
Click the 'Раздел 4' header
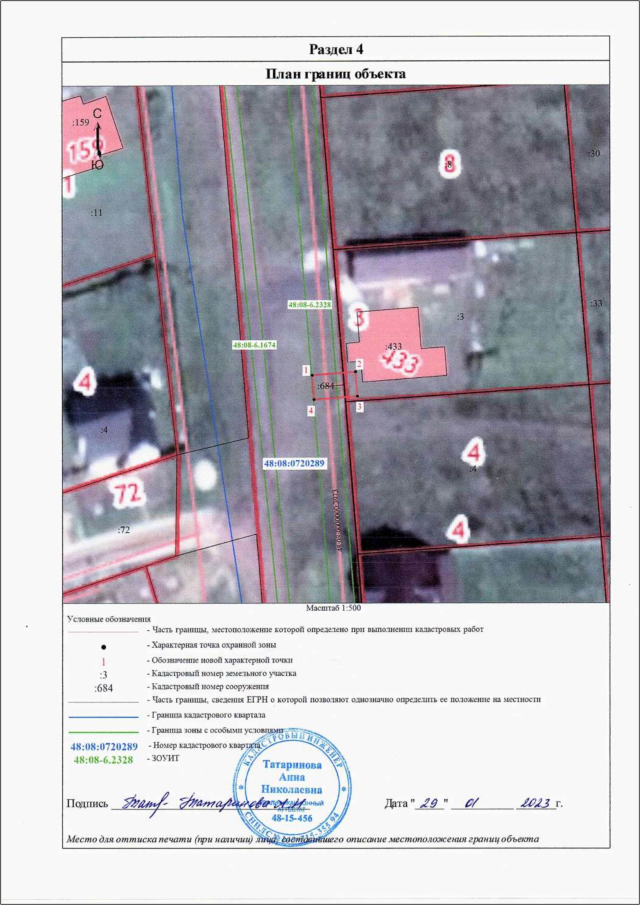(x=335, y=50)
